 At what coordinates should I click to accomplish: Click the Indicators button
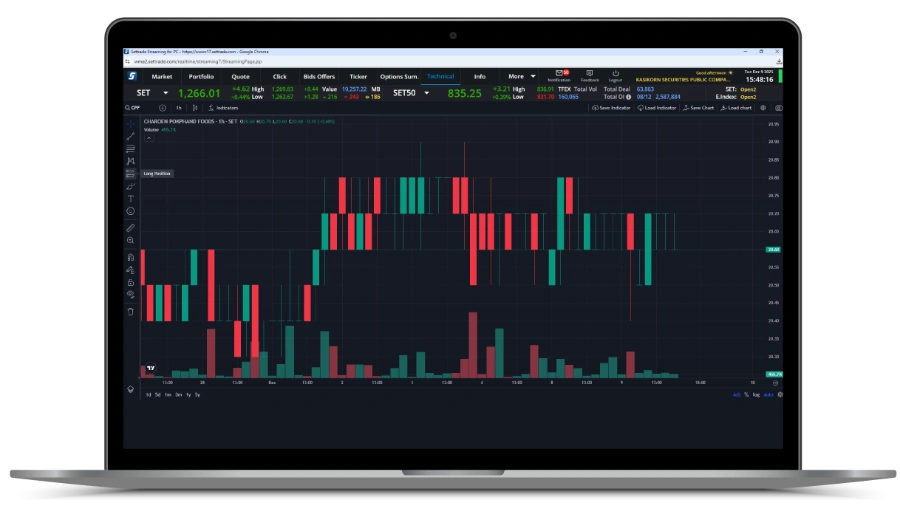tap(223, 108)
